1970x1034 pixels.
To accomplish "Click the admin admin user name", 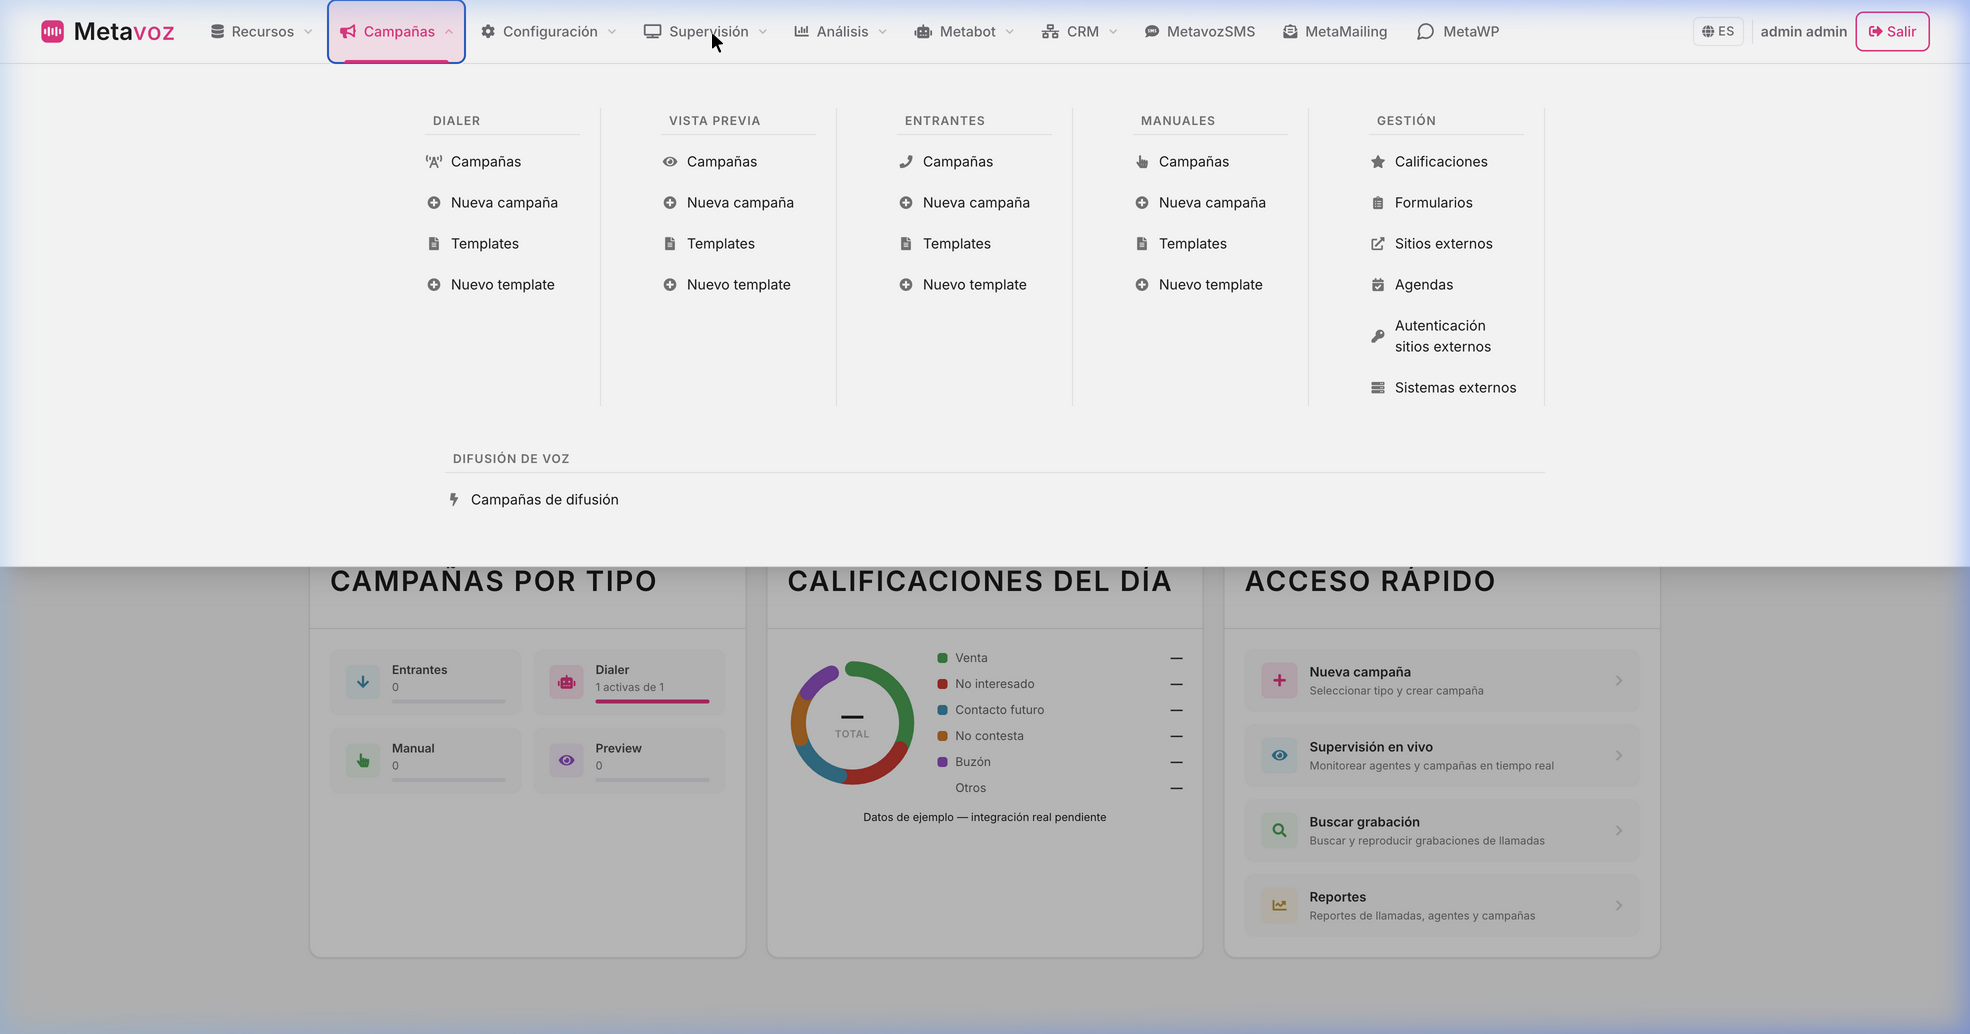I will point(1803,32).
